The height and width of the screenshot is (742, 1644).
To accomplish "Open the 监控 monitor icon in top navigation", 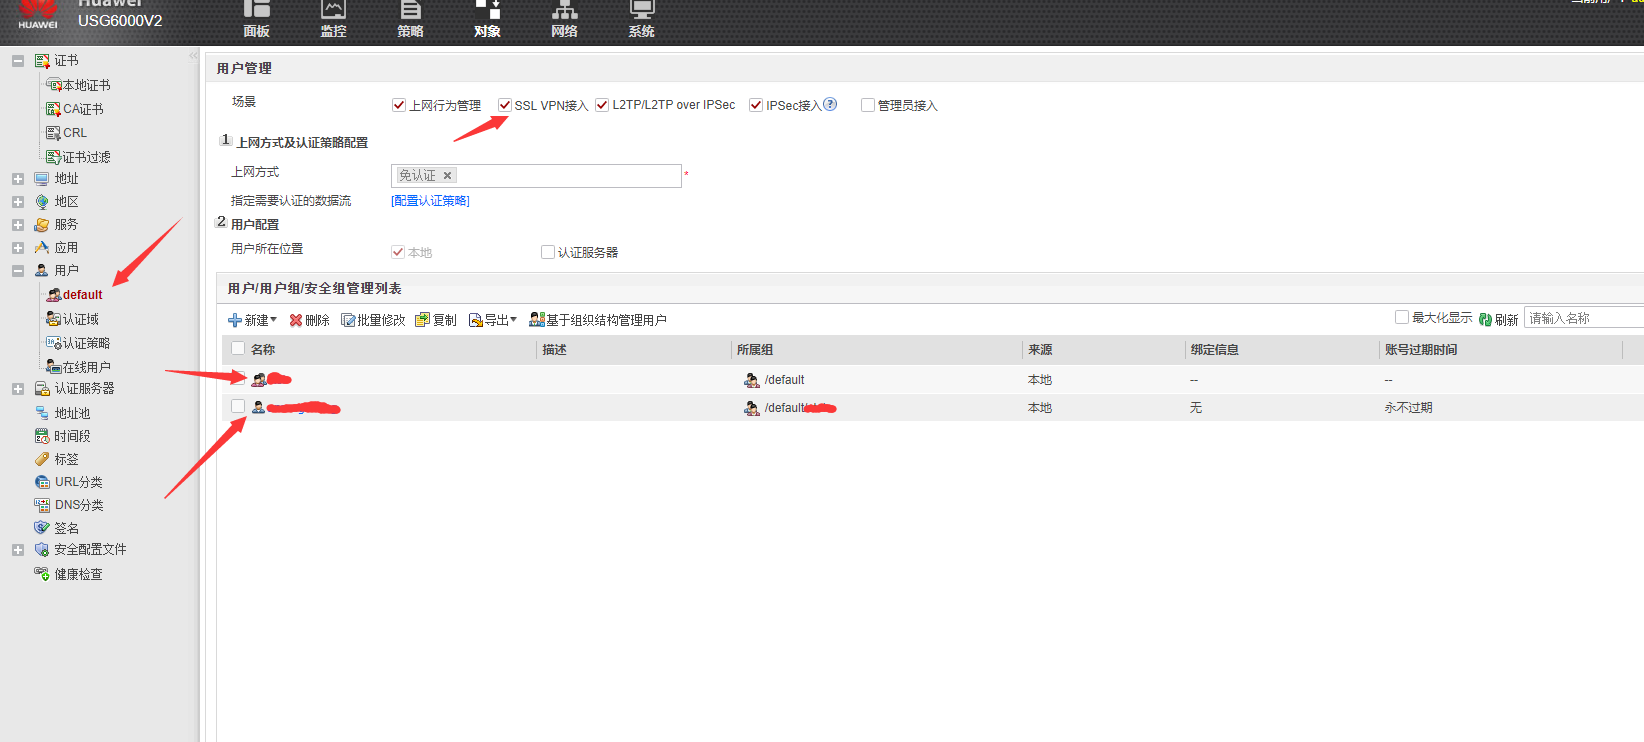I will point(333,11).
